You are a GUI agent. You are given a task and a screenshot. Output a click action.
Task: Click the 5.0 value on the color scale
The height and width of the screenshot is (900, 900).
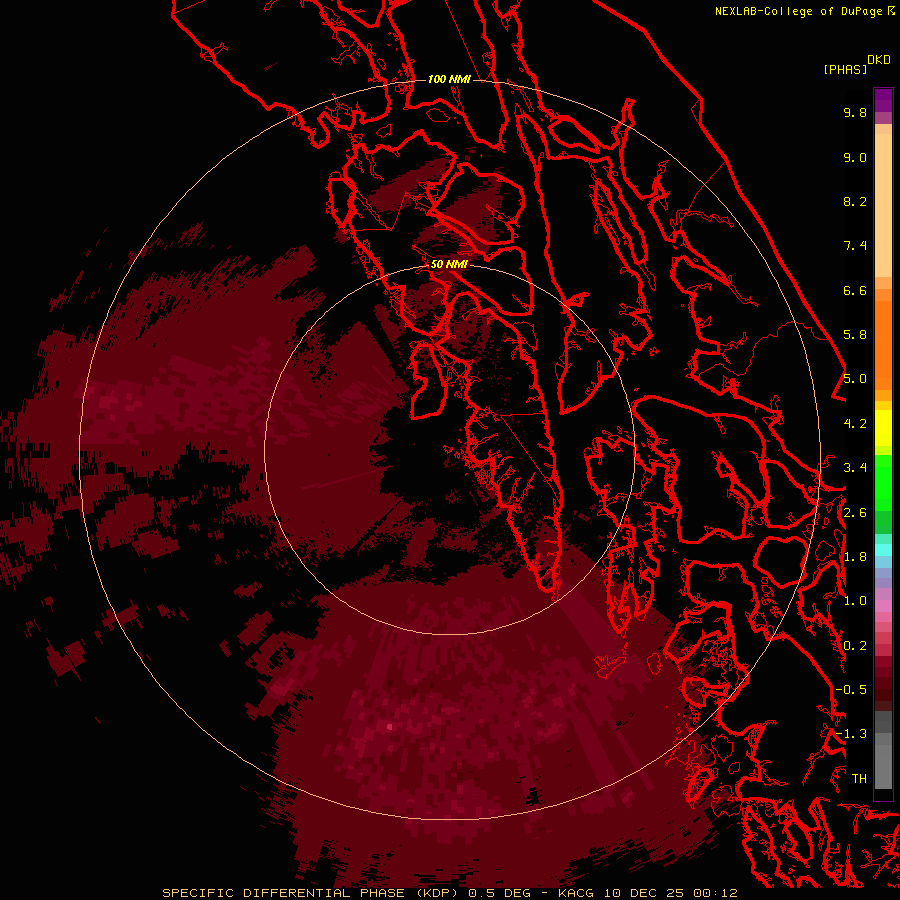click(855, 379)
